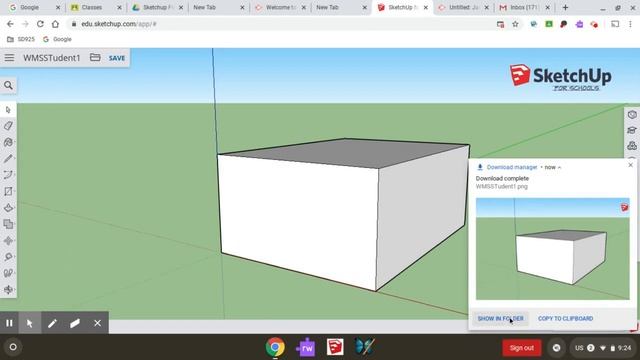640x360 pixels.
Task: Close the first New Tab tab
Action: point(242,7)
